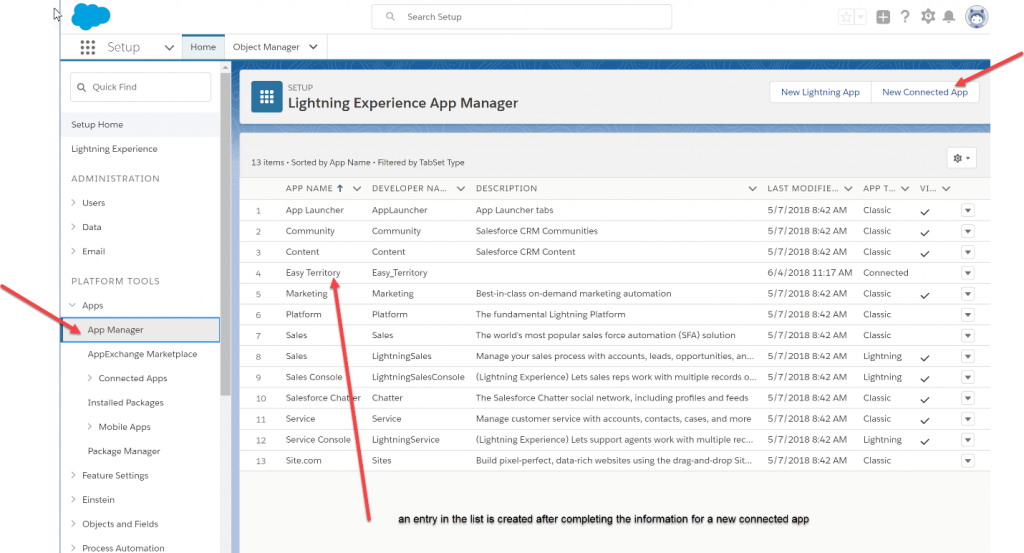This screenshot has width=1024, height=553.
Task: Collapse the Apps tree node
Action: (x=72, y=305)
